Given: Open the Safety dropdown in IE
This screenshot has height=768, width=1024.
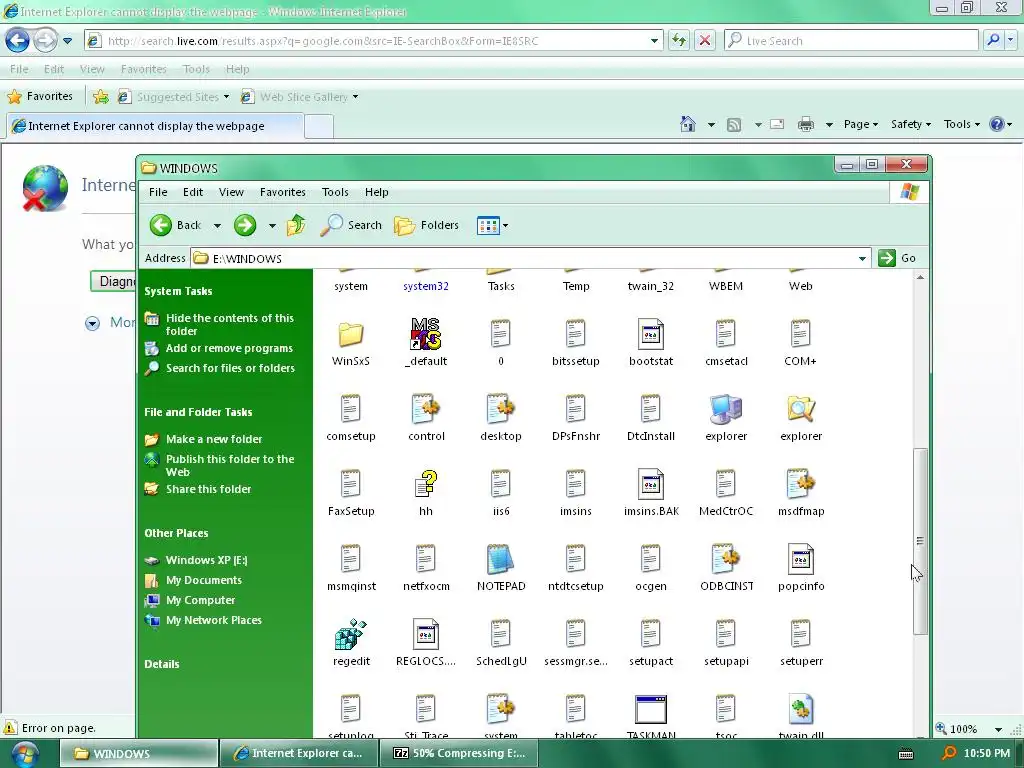Looking at the screenshot, I should pyautogui.click(x=910, y=124).
